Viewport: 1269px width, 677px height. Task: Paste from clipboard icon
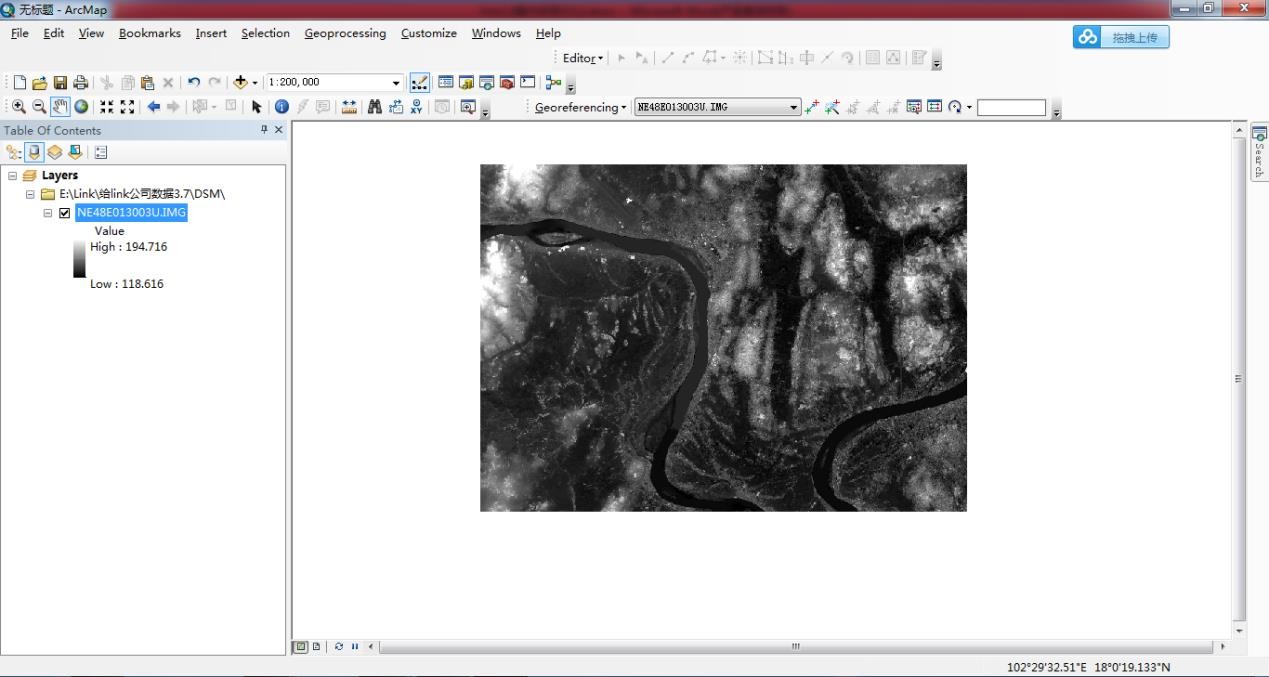(147, 83)
